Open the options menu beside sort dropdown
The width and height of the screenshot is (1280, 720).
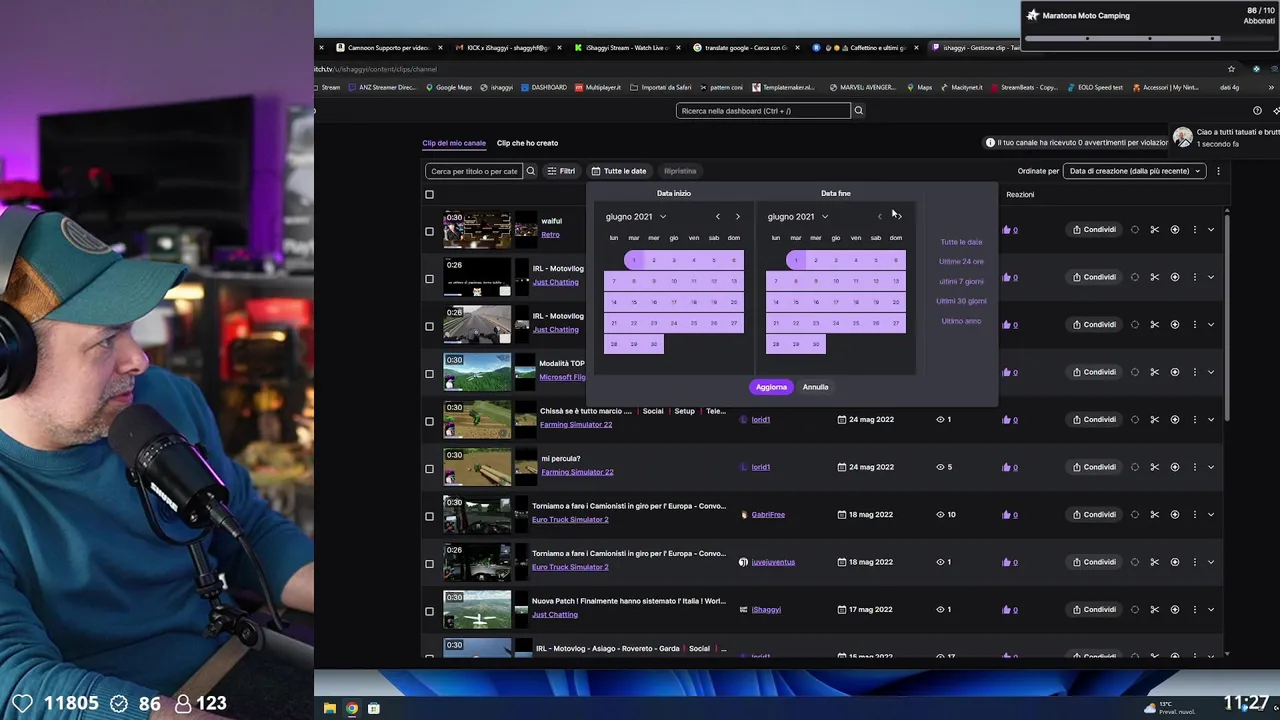(x=1218, y=171)
